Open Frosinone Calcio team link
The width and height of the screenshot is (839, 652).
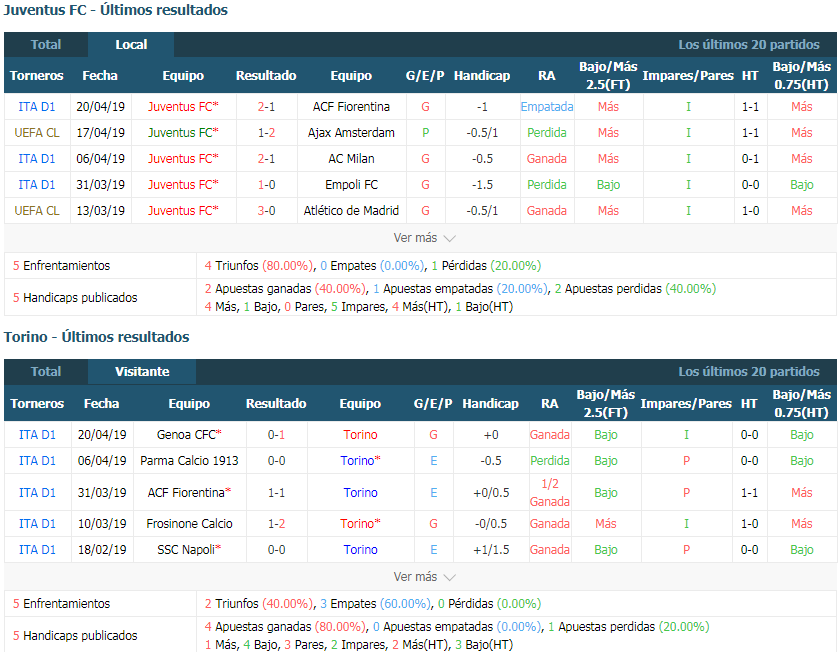[189, 524]
